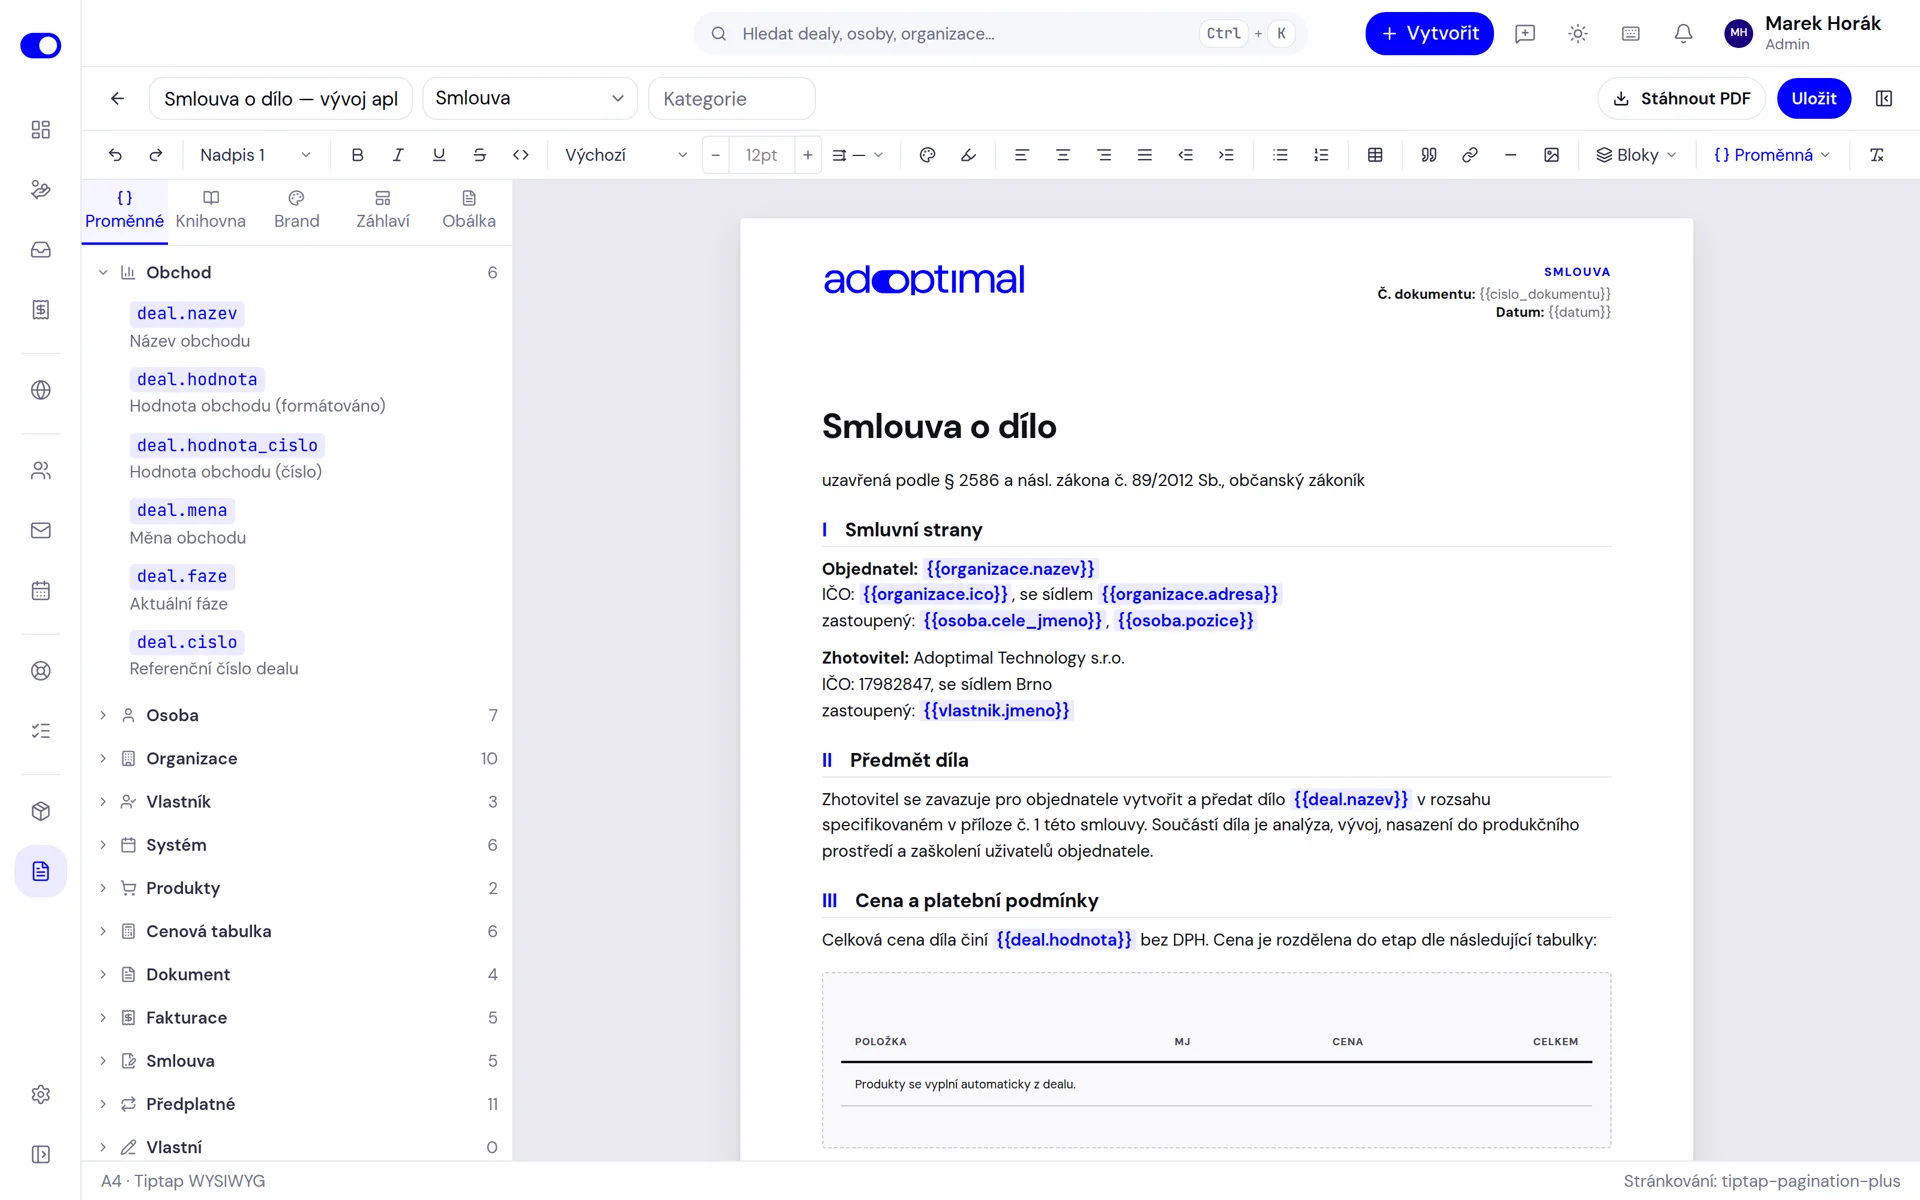This screenshot has width=1920, height=1200.
Task: Decrease font size with minus button
Action: click(x=715, y=155)
